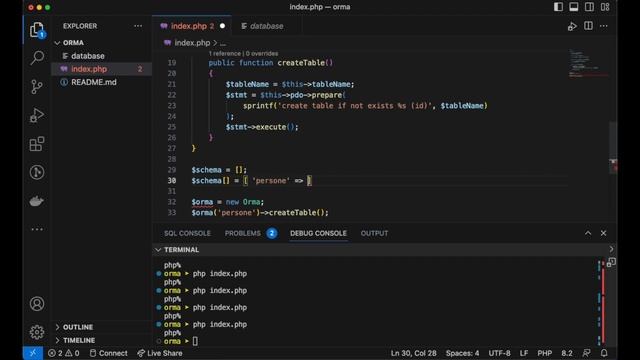Click line number 29 in gutter
Viewport: 640px width, 360px height.
[171, 170]
